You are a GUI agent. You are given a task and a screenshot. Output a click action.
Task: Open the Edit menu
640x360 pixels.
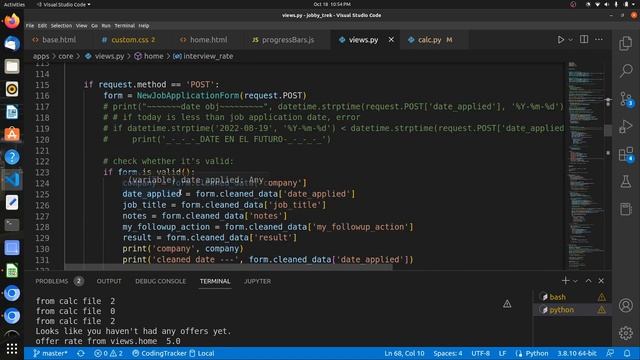pos(42,25)
